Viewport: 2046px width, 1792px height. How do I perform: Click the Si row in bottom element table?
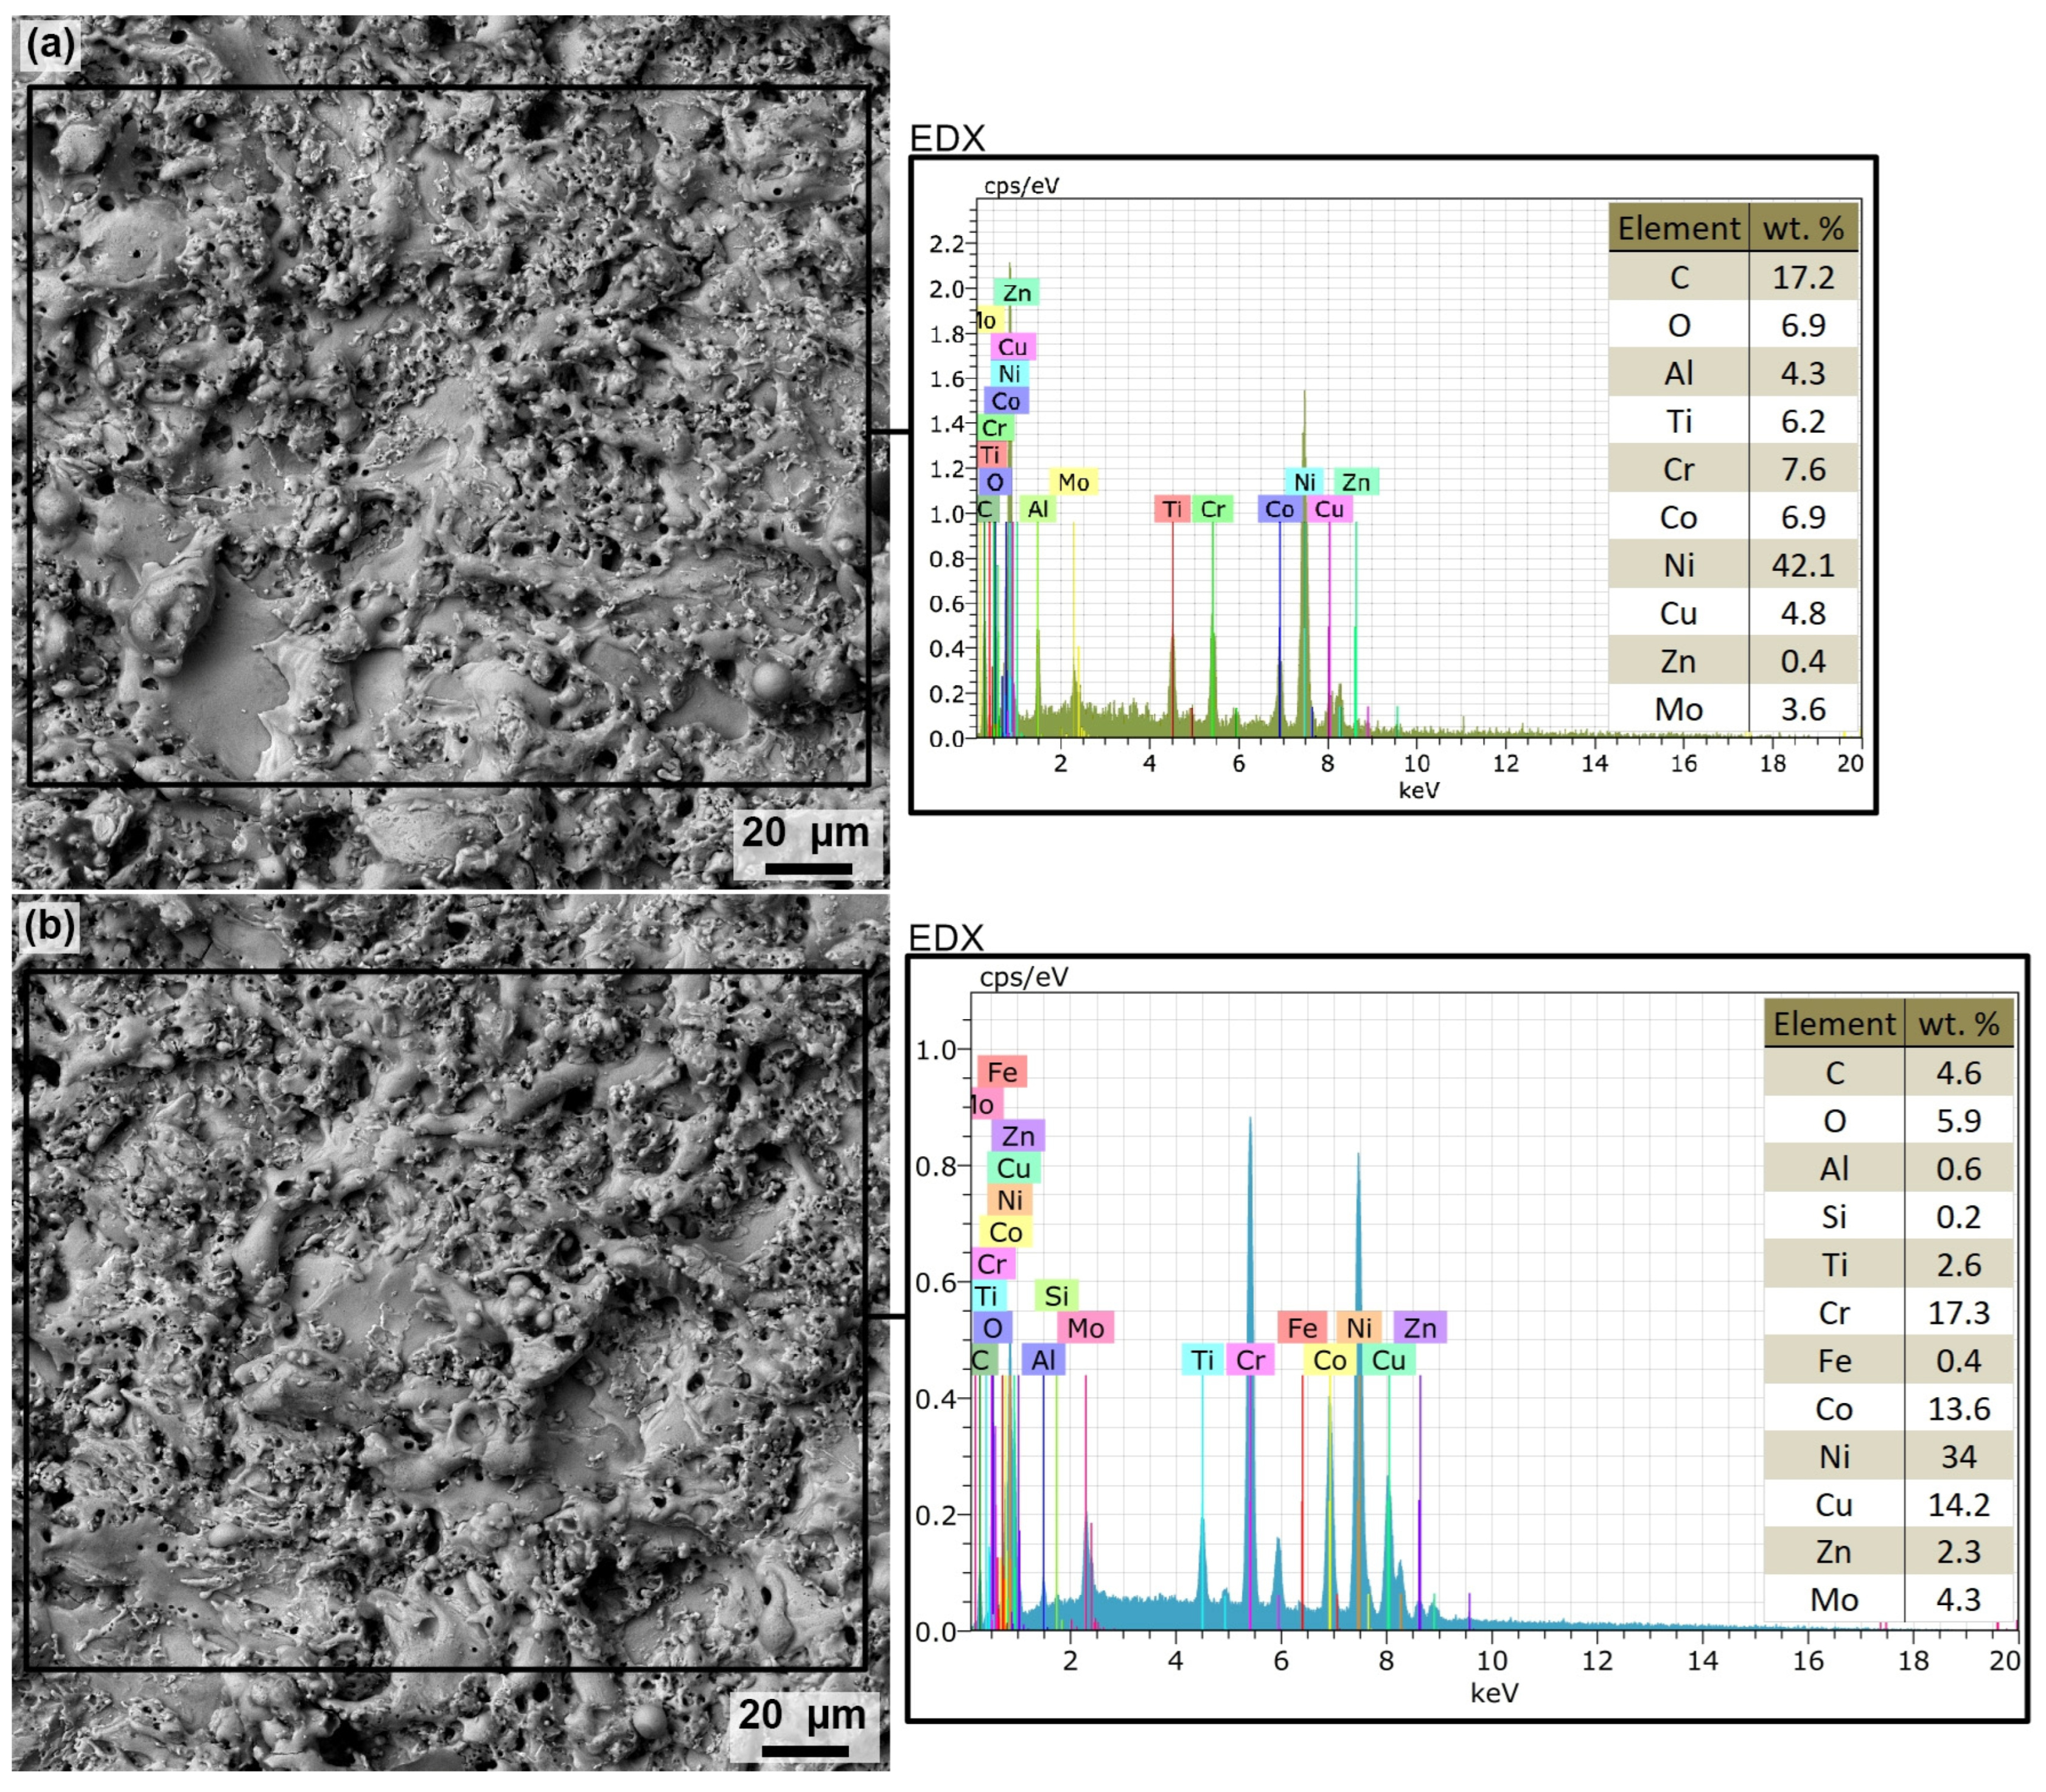(1833, 1216)
